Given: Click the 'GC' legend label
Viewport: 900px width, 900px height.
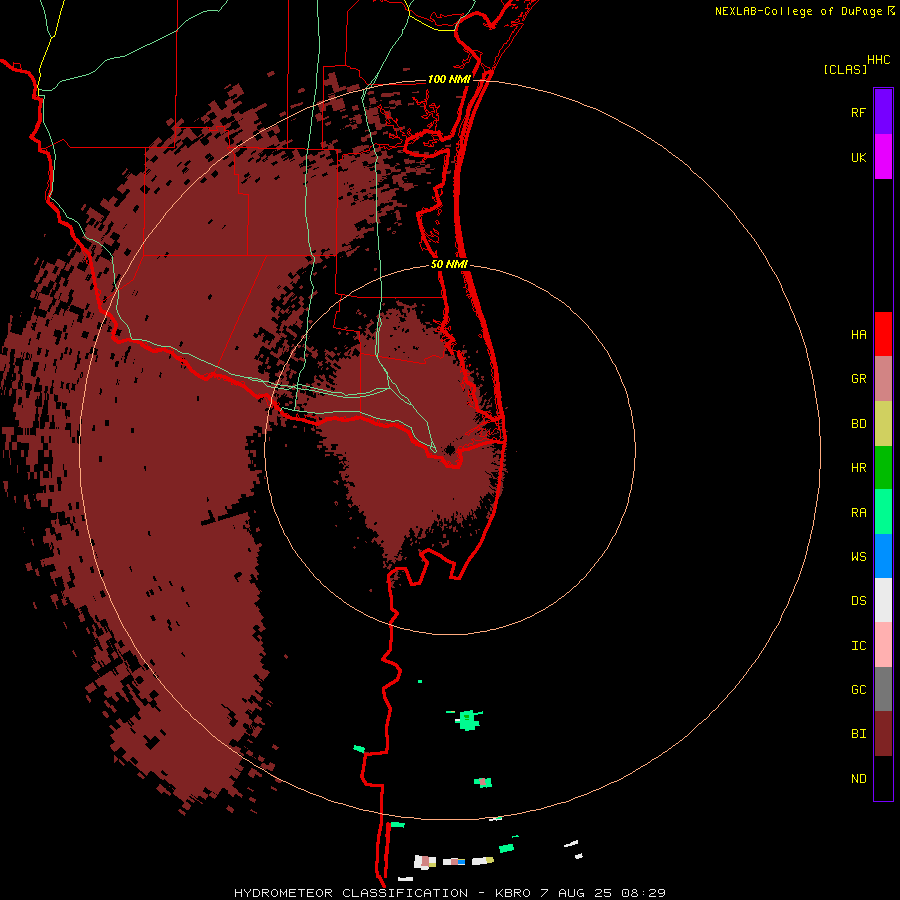Looking at the screenshot, I should (858, 689).
